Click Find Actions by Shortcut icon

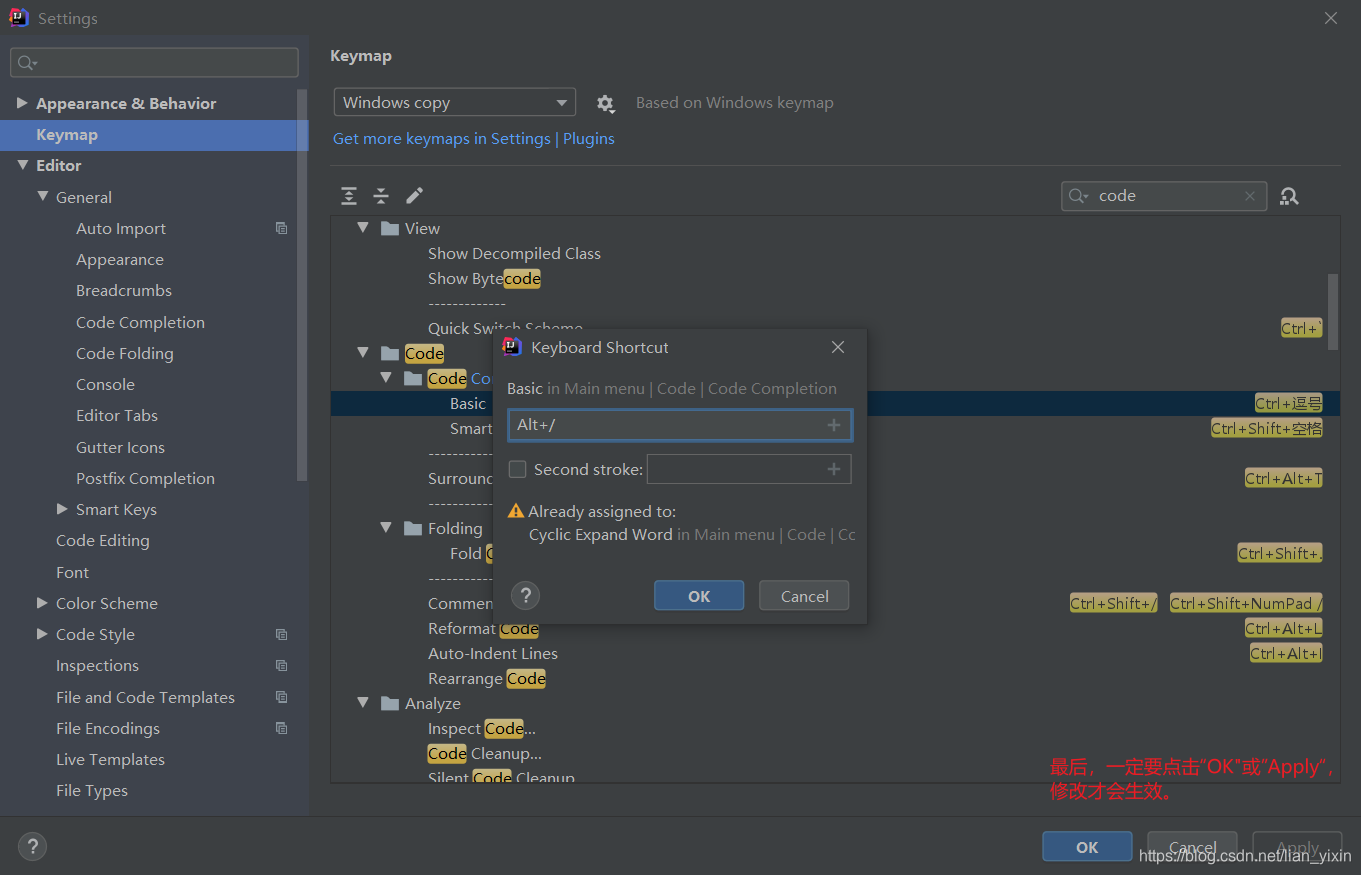click(1289, 196)
